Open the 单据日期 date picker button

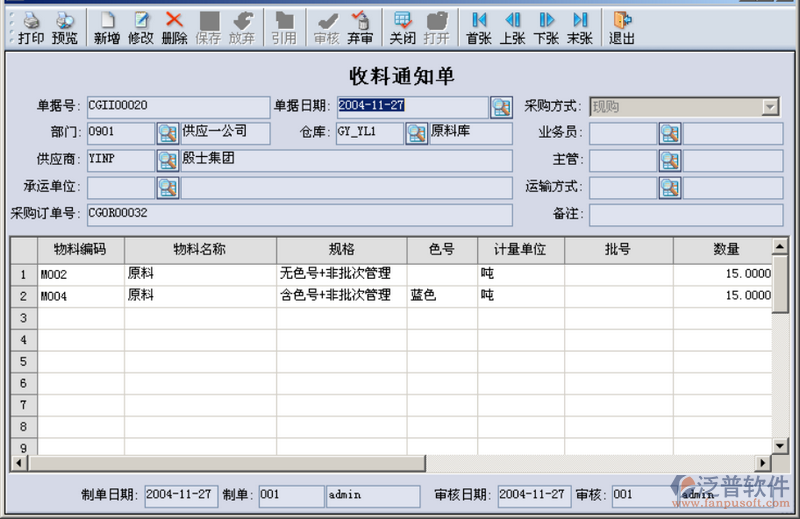[501, 107]
